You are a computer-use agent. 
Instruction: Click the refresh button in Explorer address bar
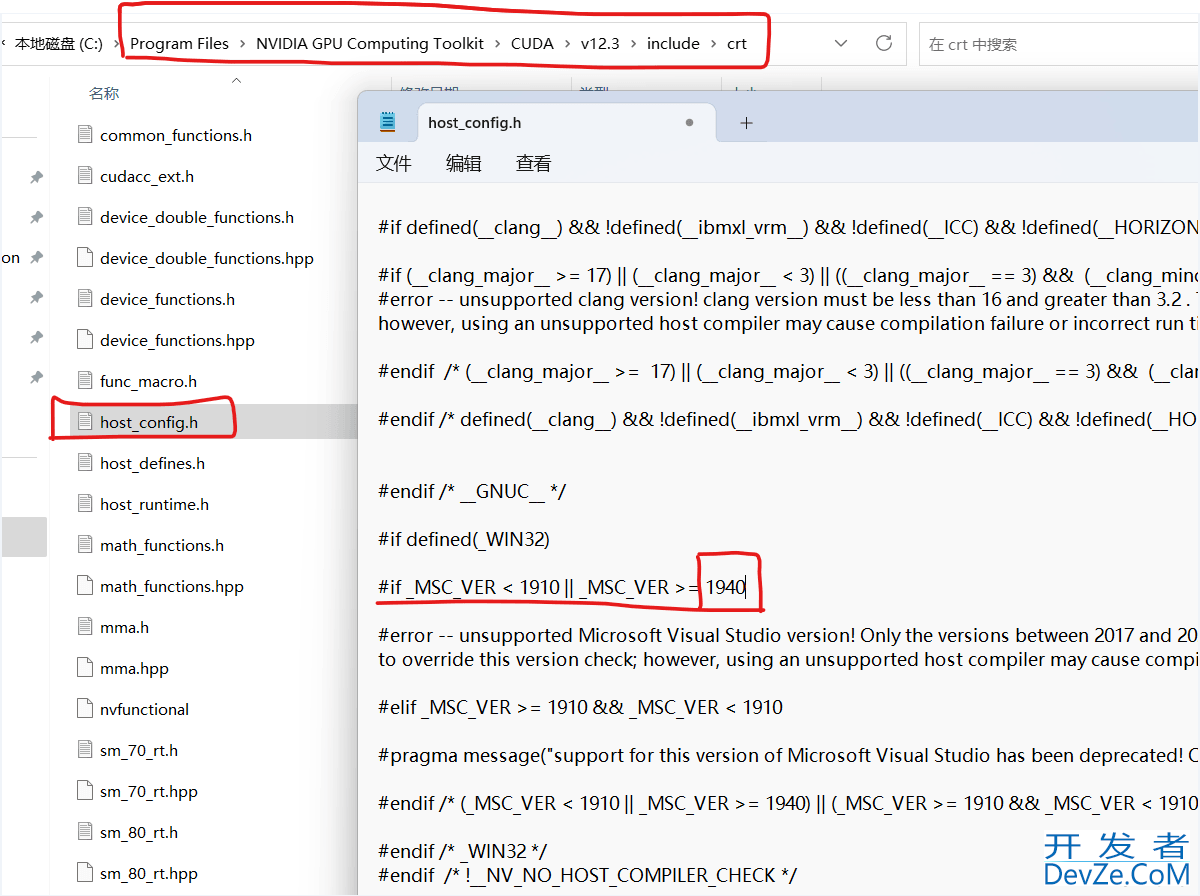883,43
